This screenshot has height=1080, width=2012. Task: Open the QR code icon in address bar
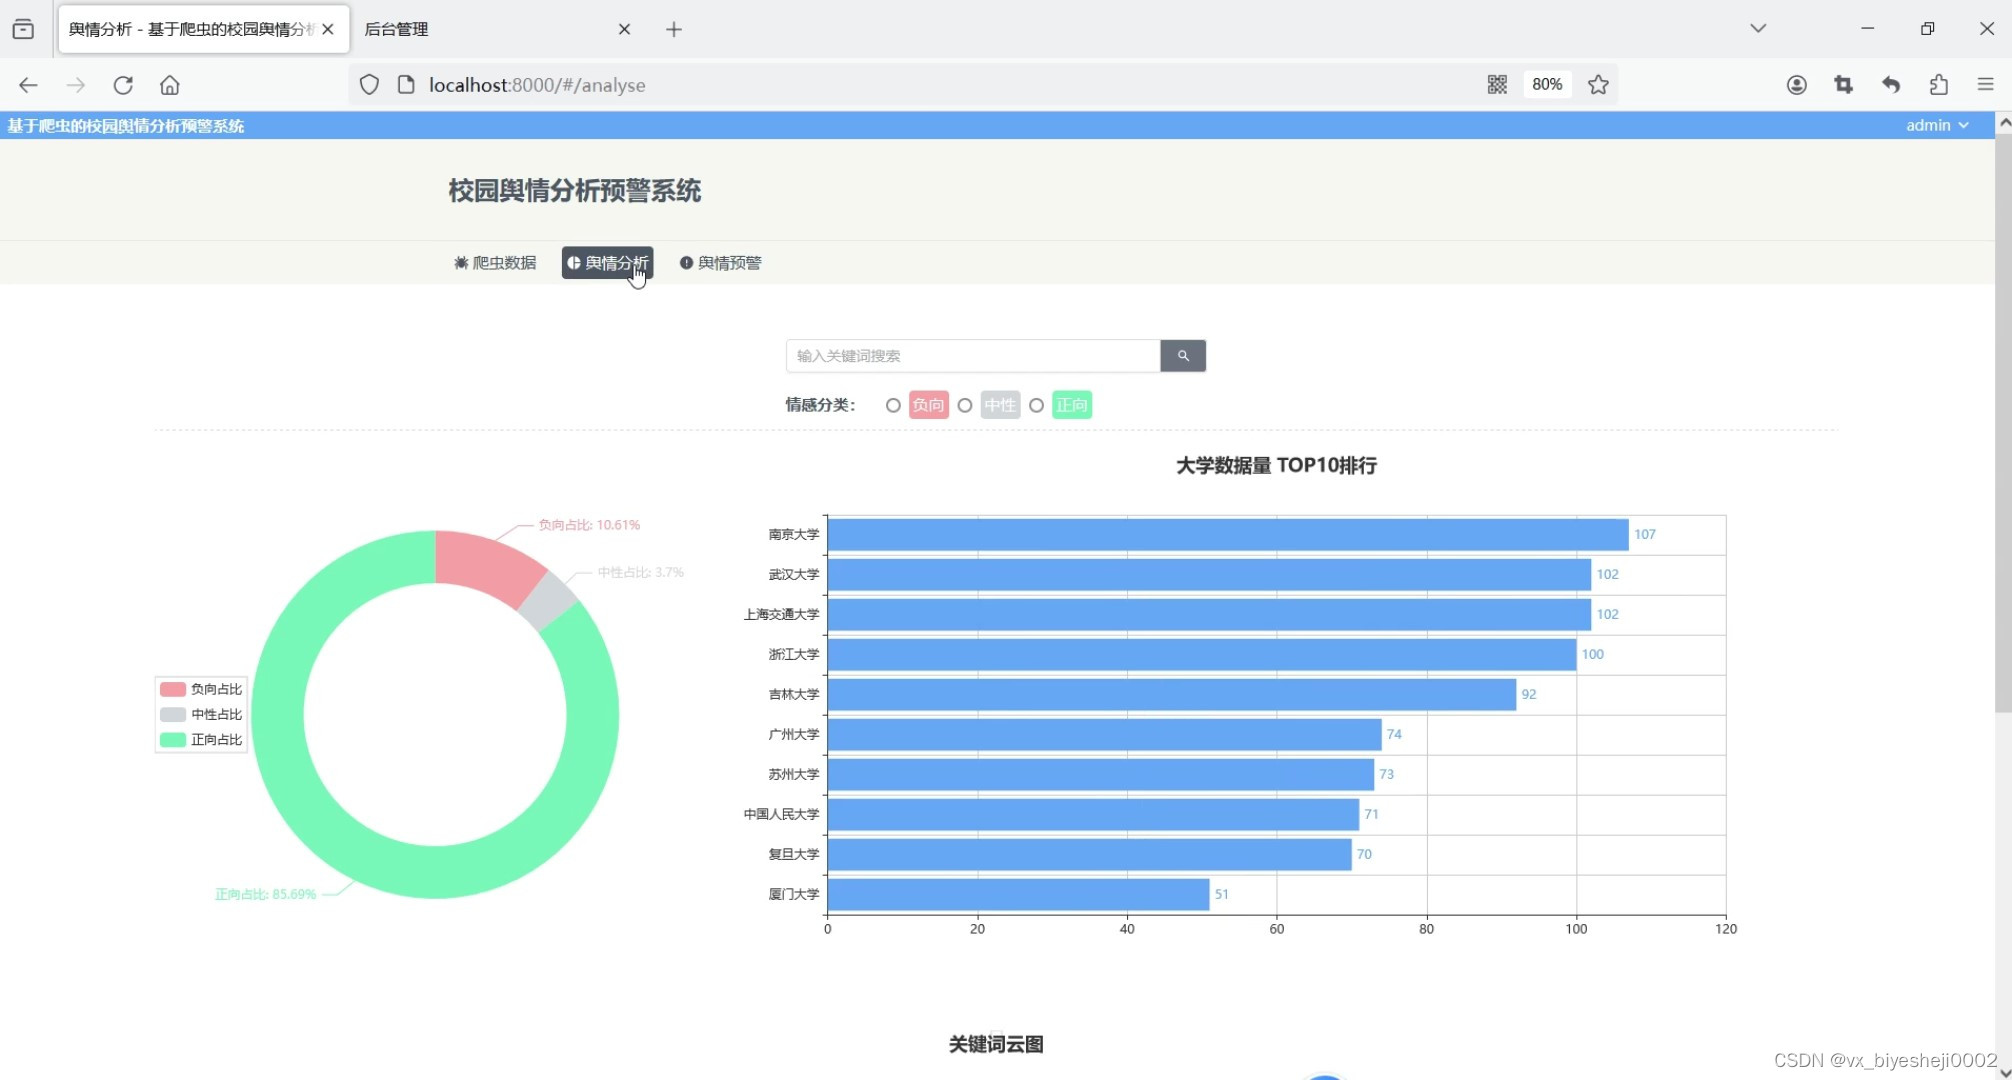[1496, 85]
